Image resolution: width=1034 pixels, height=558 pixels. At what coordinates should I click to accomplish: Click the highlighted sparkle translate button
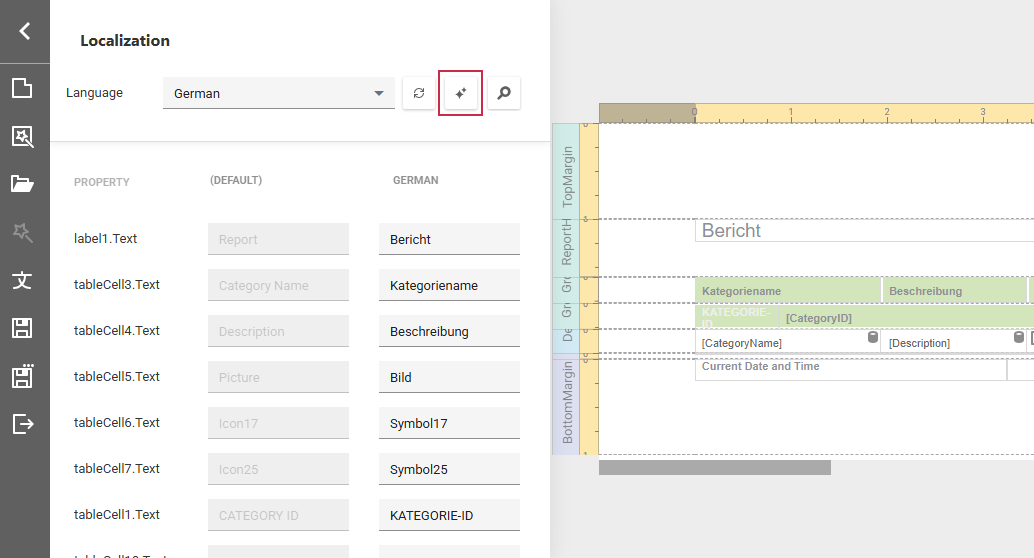460,93
